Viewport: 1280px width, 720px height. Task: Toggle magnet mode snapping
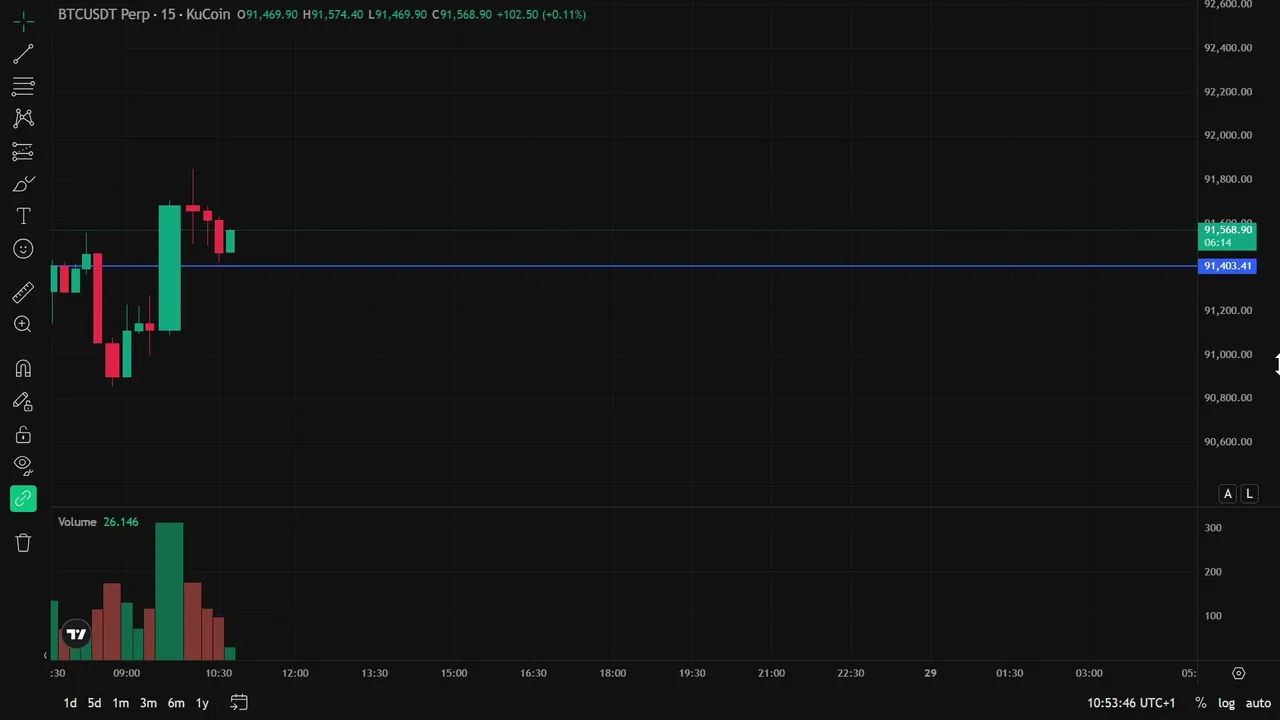coord(23,369)
